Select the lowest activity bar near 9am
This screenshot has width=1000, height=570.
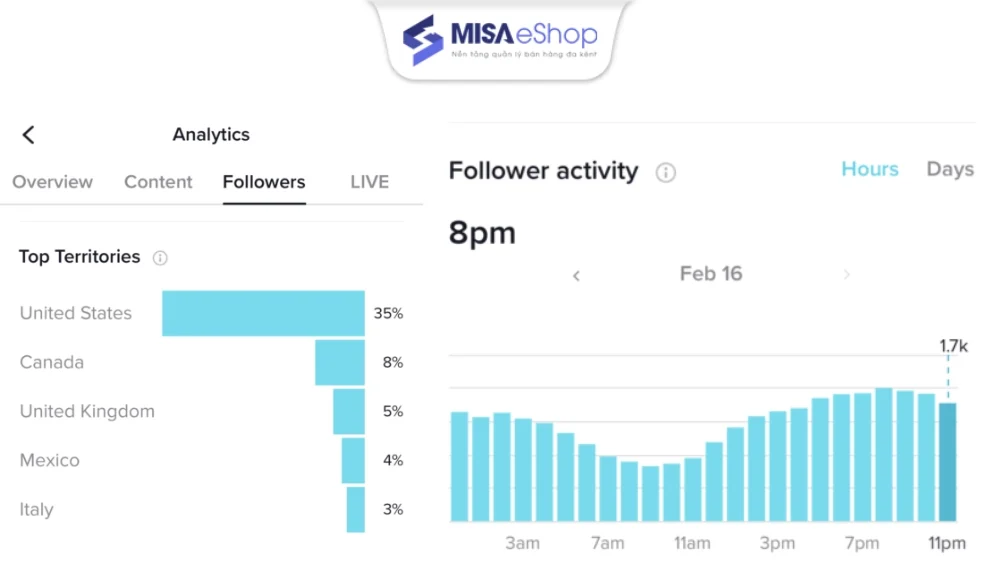pyautogui.click(x=651, y=493)
